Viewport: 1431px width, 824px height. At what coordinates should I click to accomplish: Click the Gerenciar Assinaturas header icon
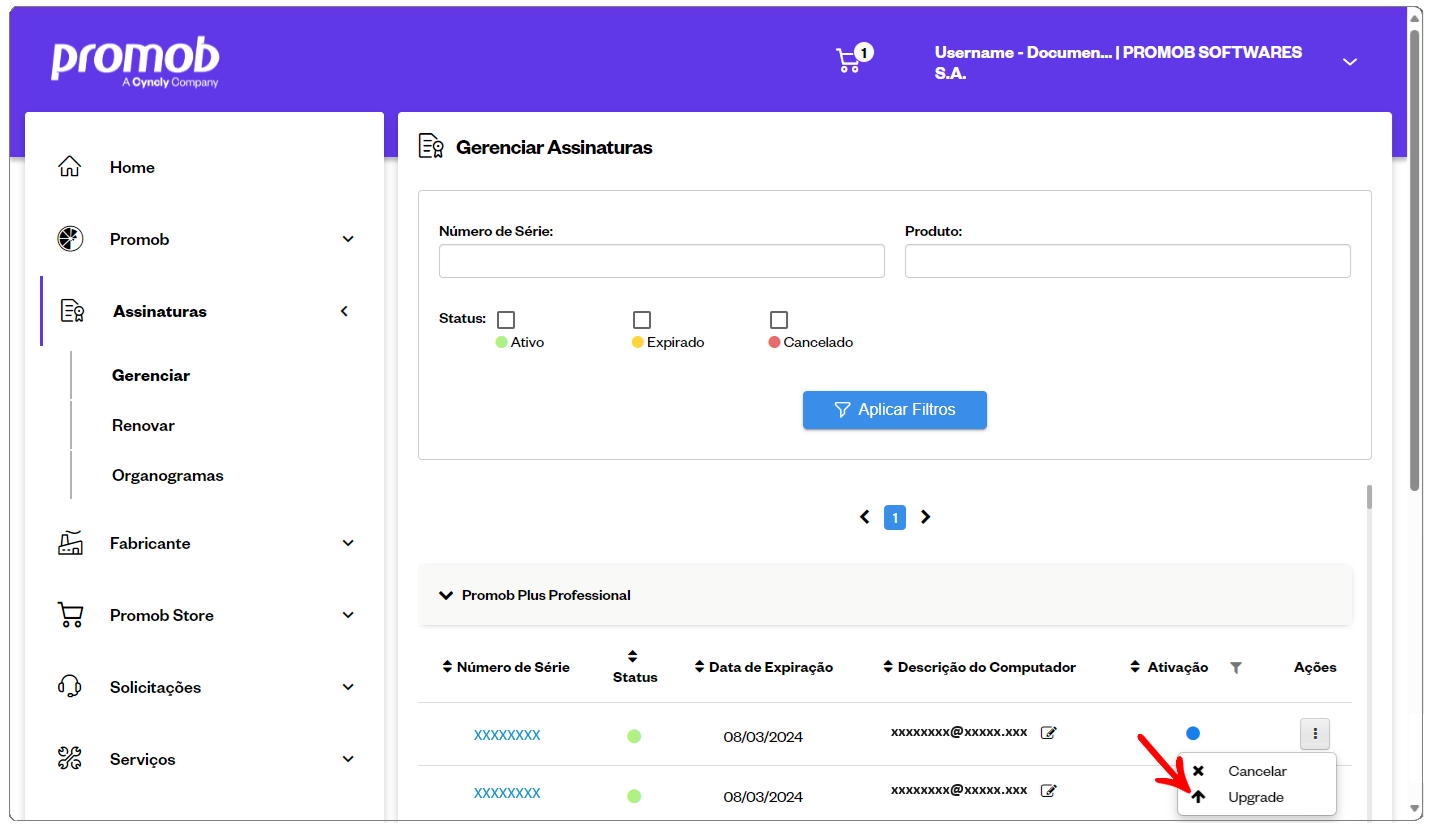tap(431, 147)
